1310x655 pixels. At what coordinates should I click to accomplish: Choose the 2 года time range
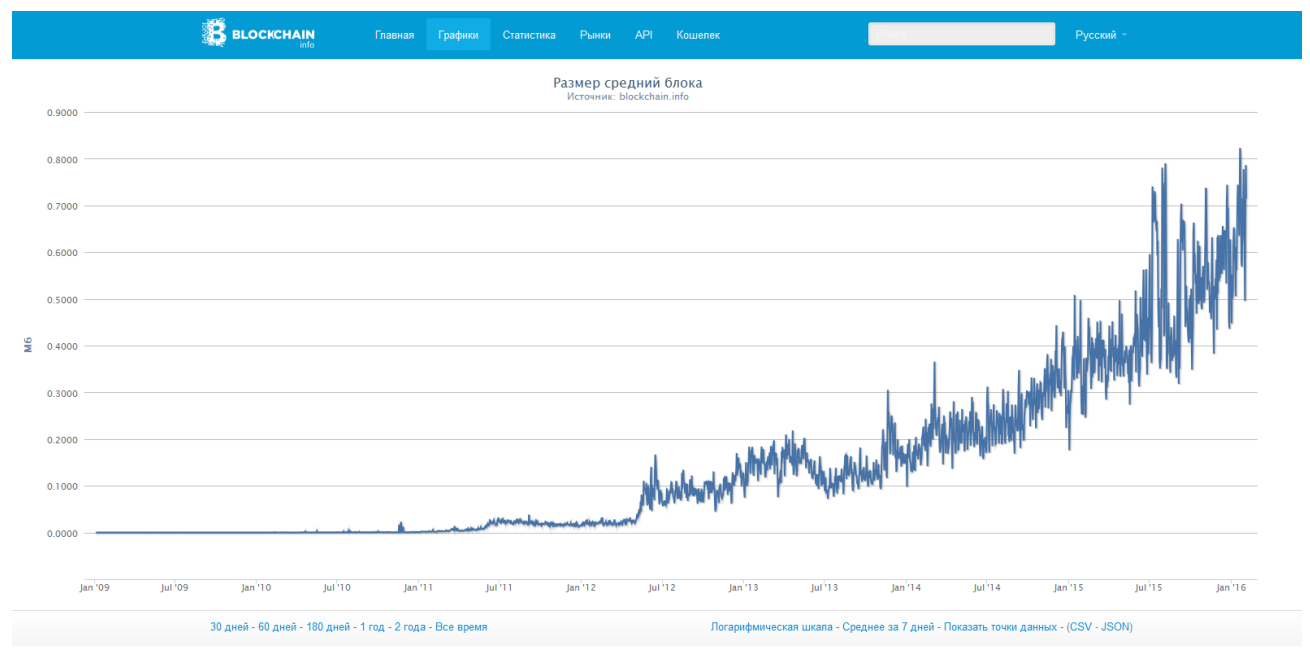(x=410, y=627)
